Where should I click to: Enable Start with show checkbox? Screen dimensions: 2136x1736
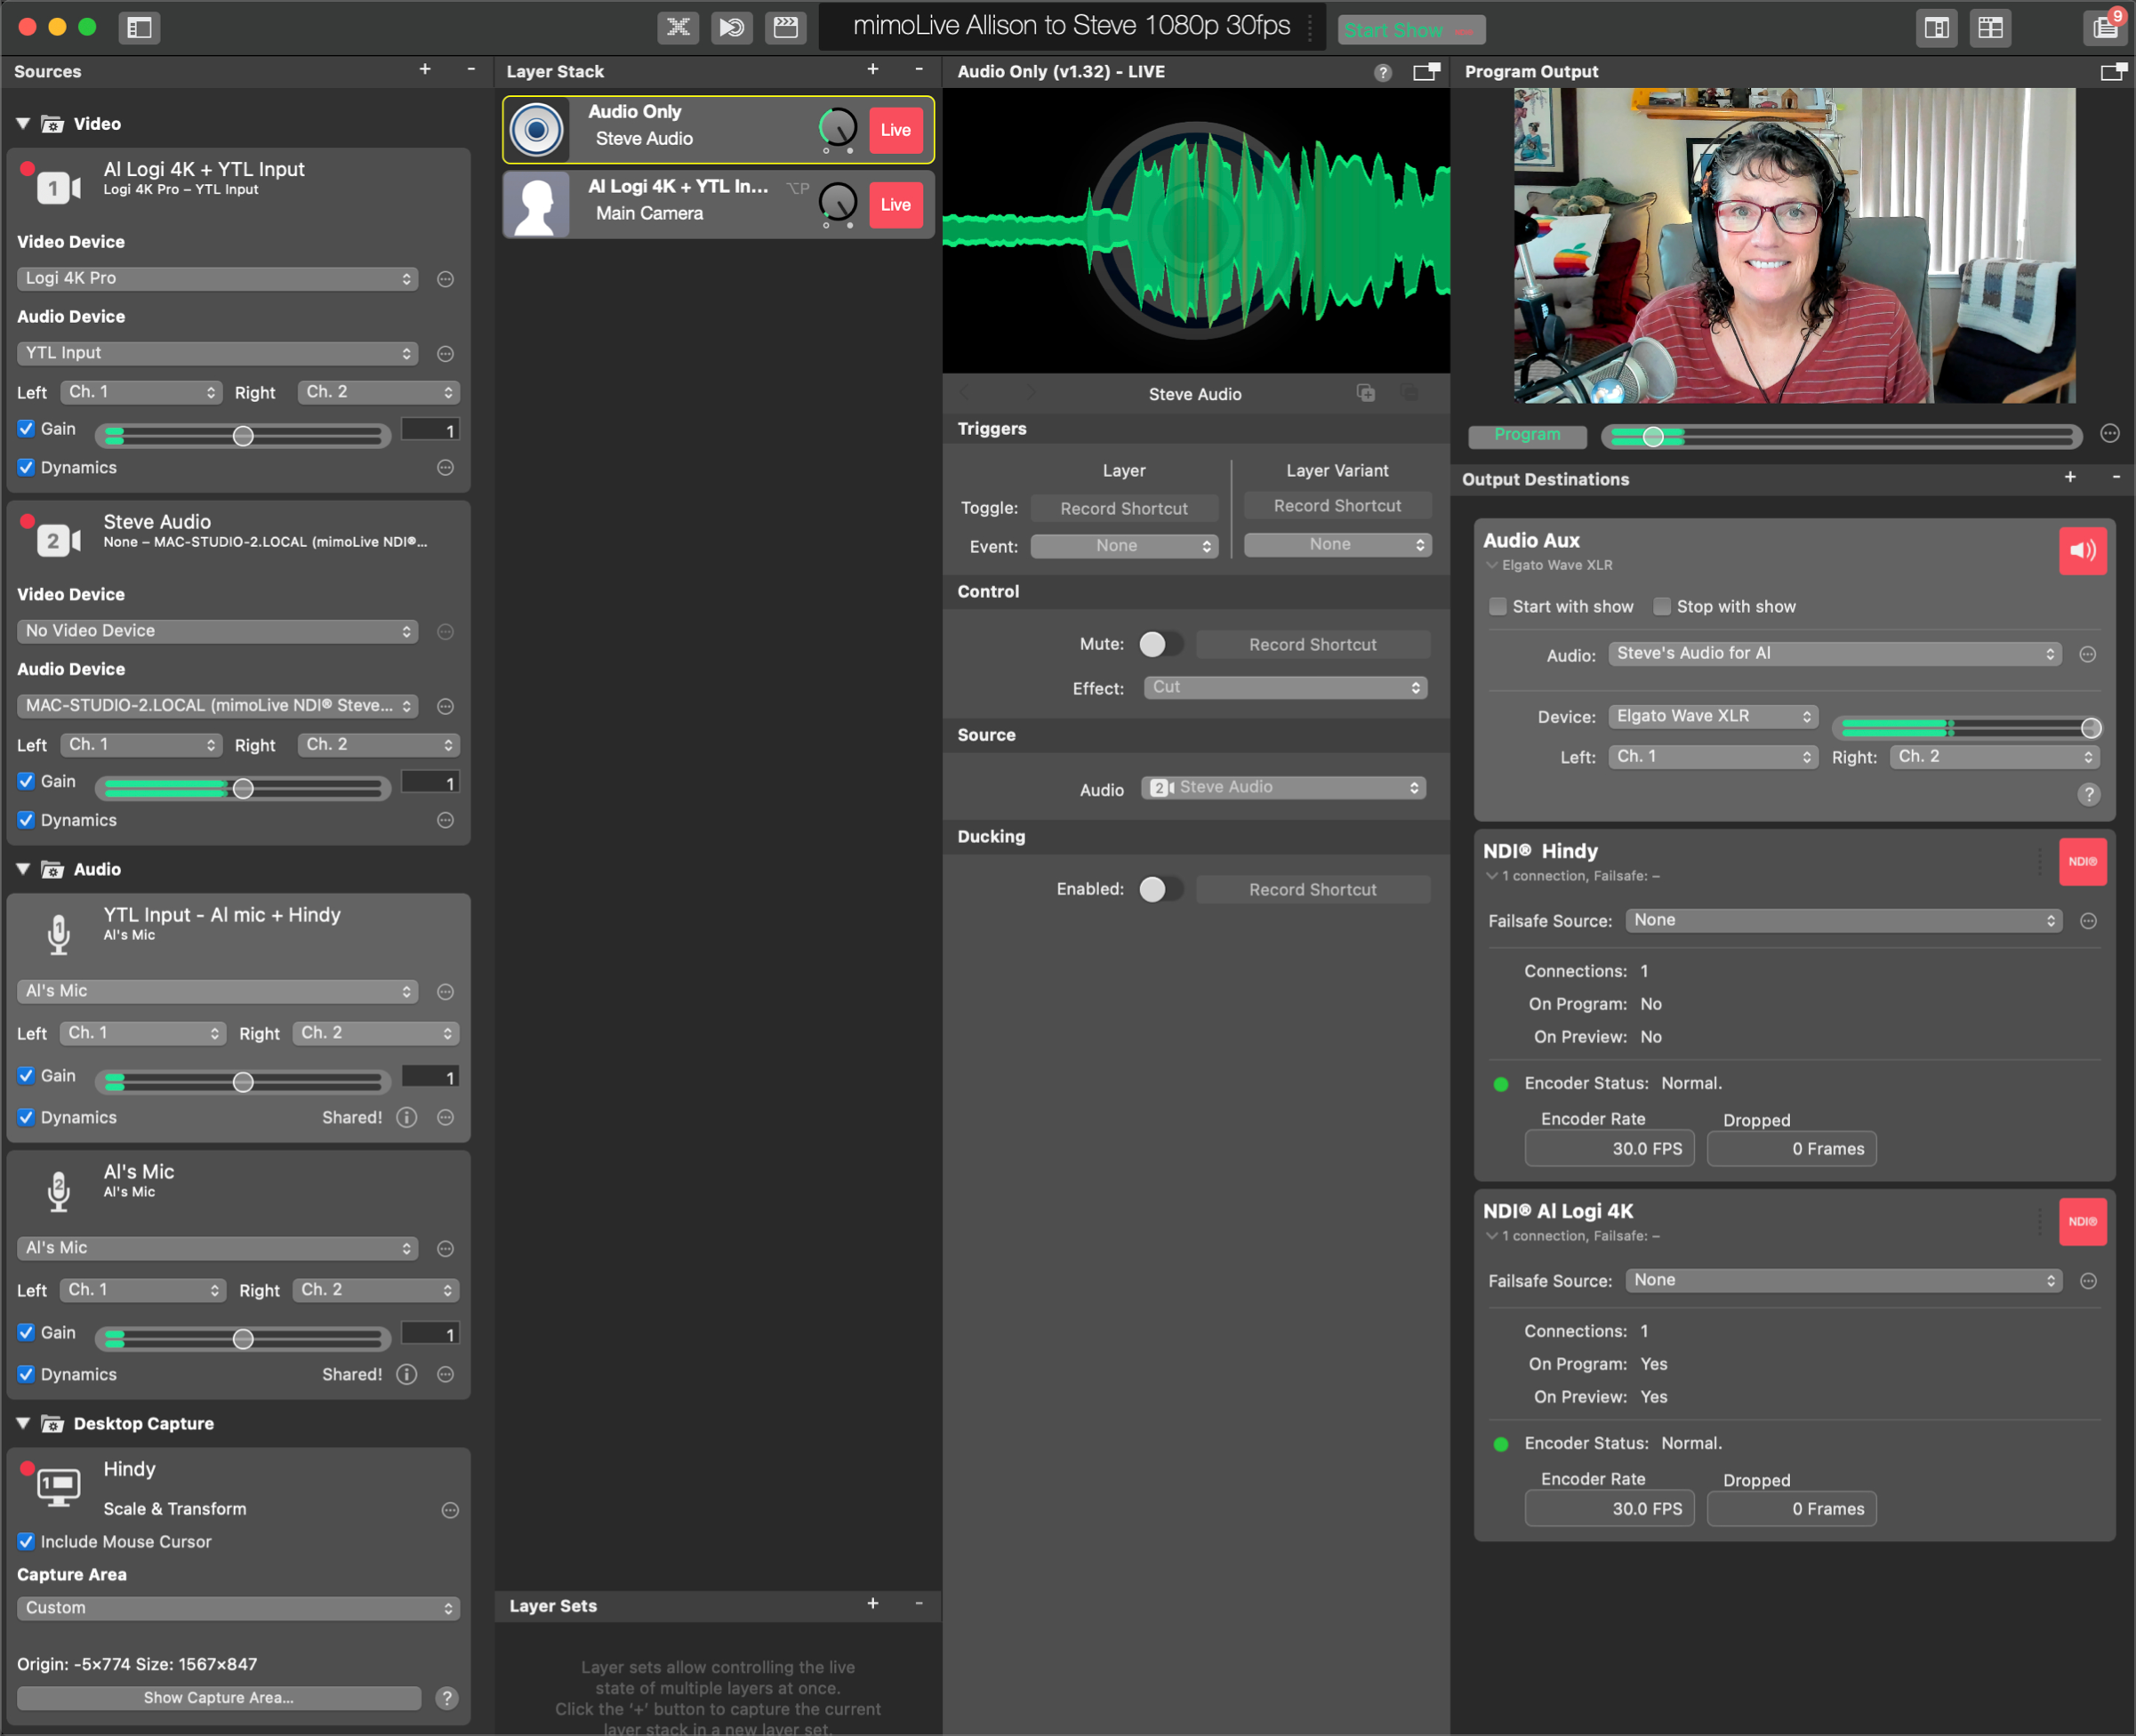point(1498,606)
